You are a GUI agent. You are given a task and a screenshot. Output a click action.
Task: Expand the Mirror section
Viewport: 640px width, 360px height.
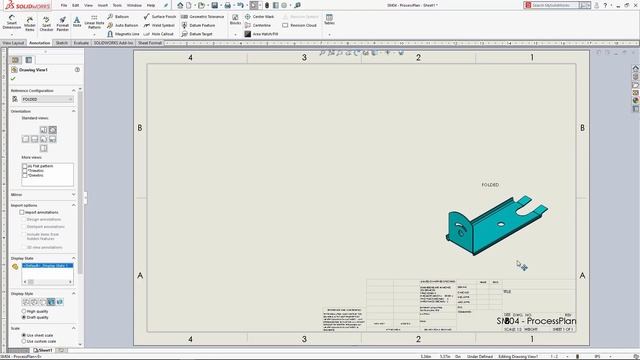[73, 195]
